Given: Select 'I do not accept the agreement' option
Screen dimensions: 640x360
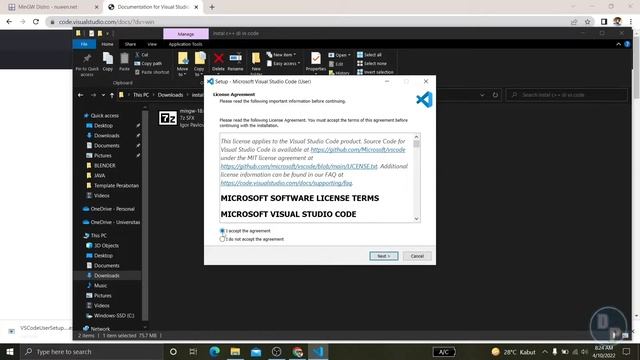Looking at the screenshot, I should click(x=222, y=239).
